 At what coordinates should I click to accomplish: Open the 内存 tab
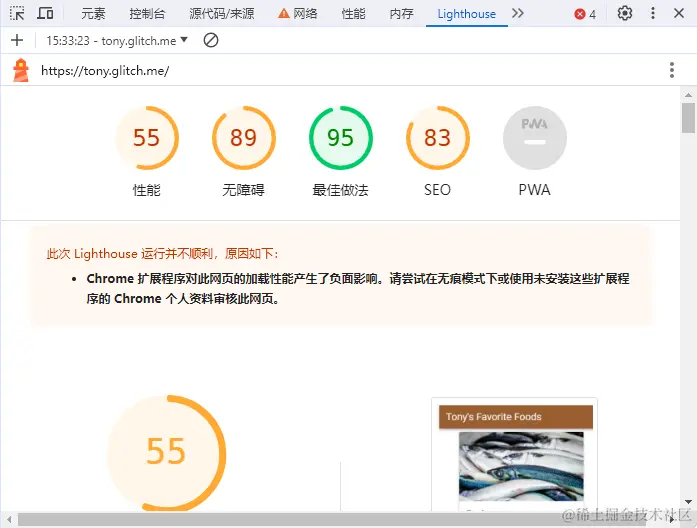(x=401, y=14)
